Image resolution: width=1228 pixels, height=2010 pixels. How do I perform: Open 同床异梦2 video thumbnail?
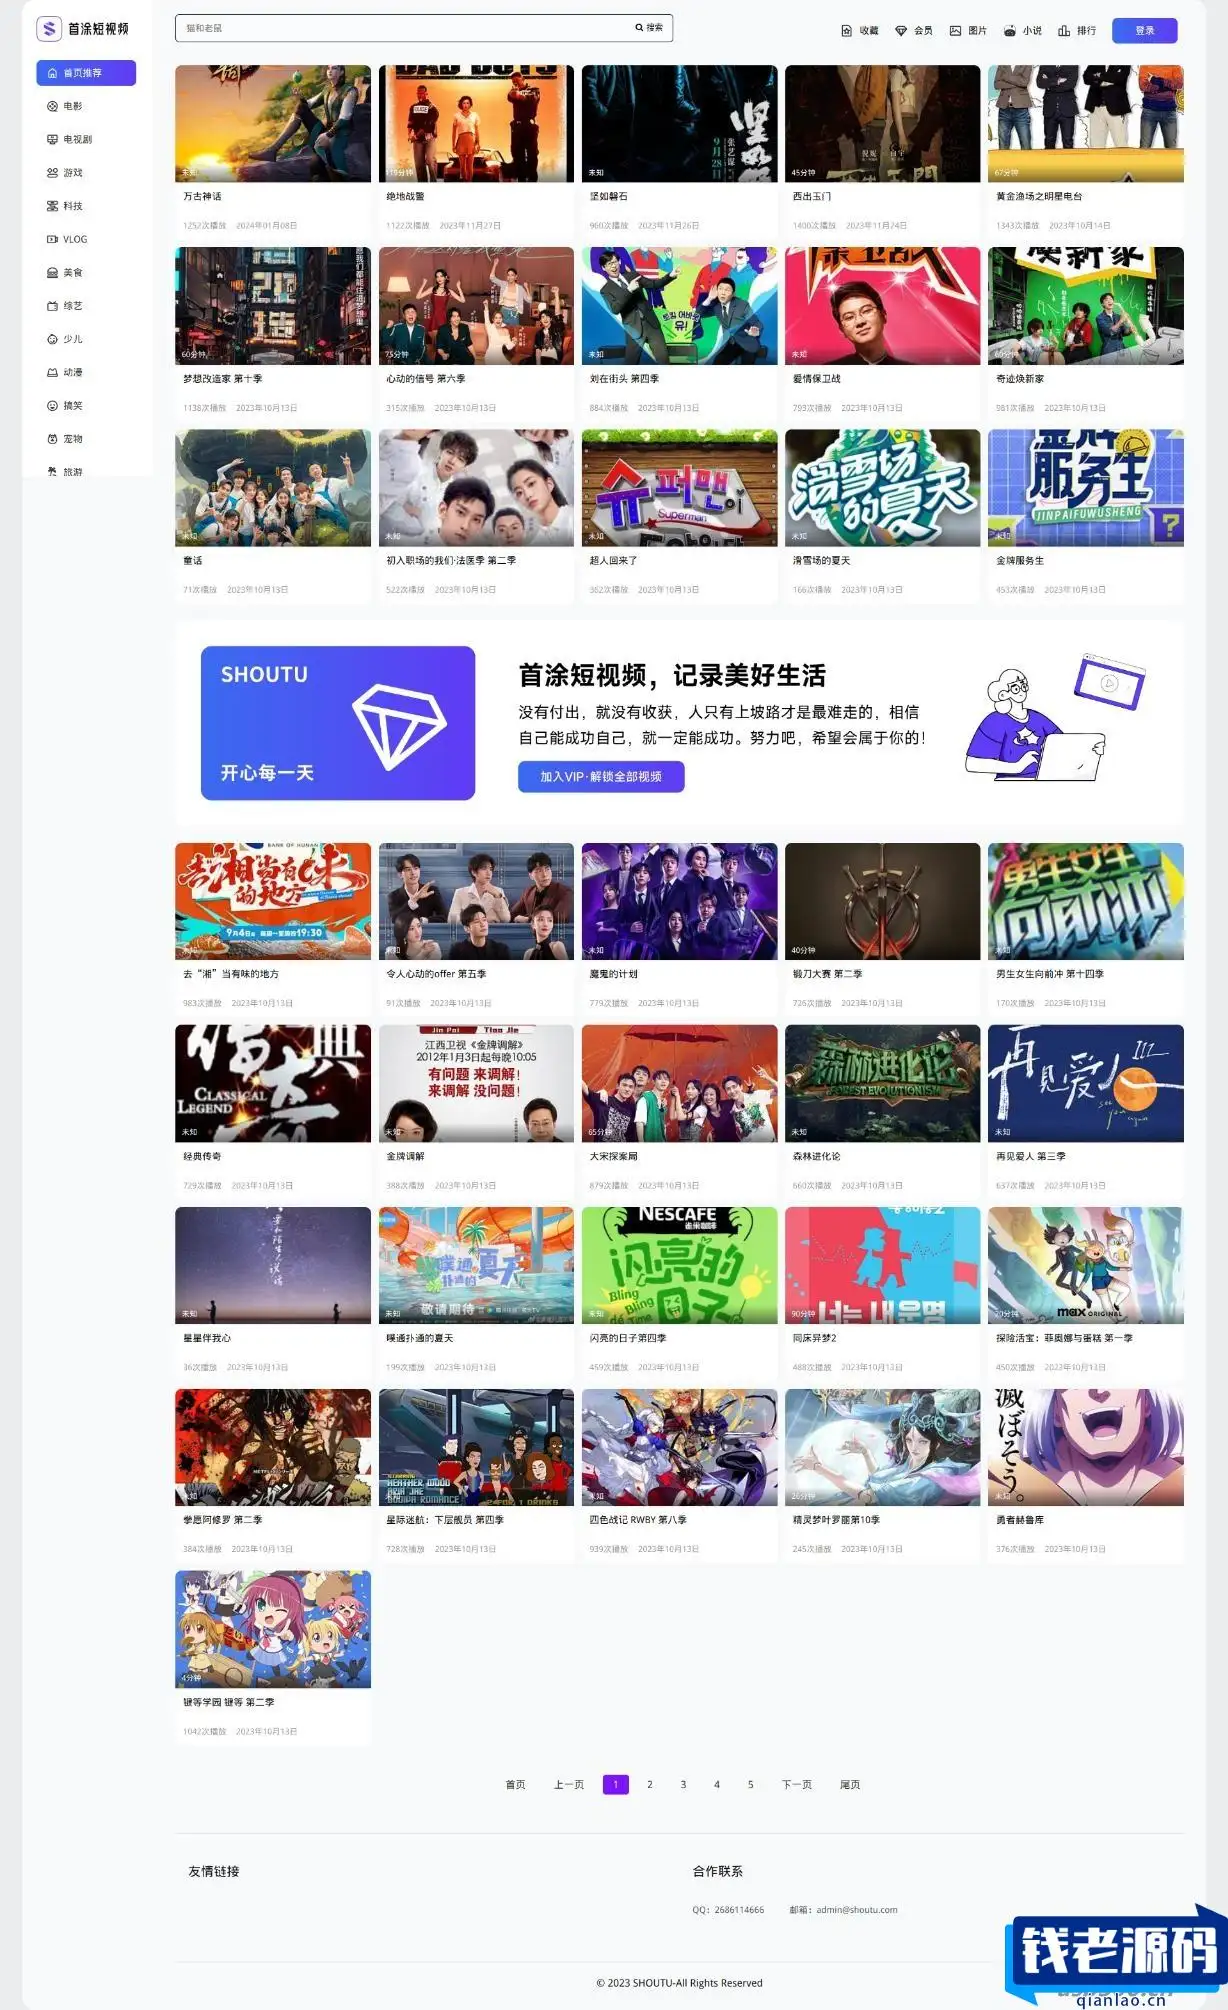883,1265
